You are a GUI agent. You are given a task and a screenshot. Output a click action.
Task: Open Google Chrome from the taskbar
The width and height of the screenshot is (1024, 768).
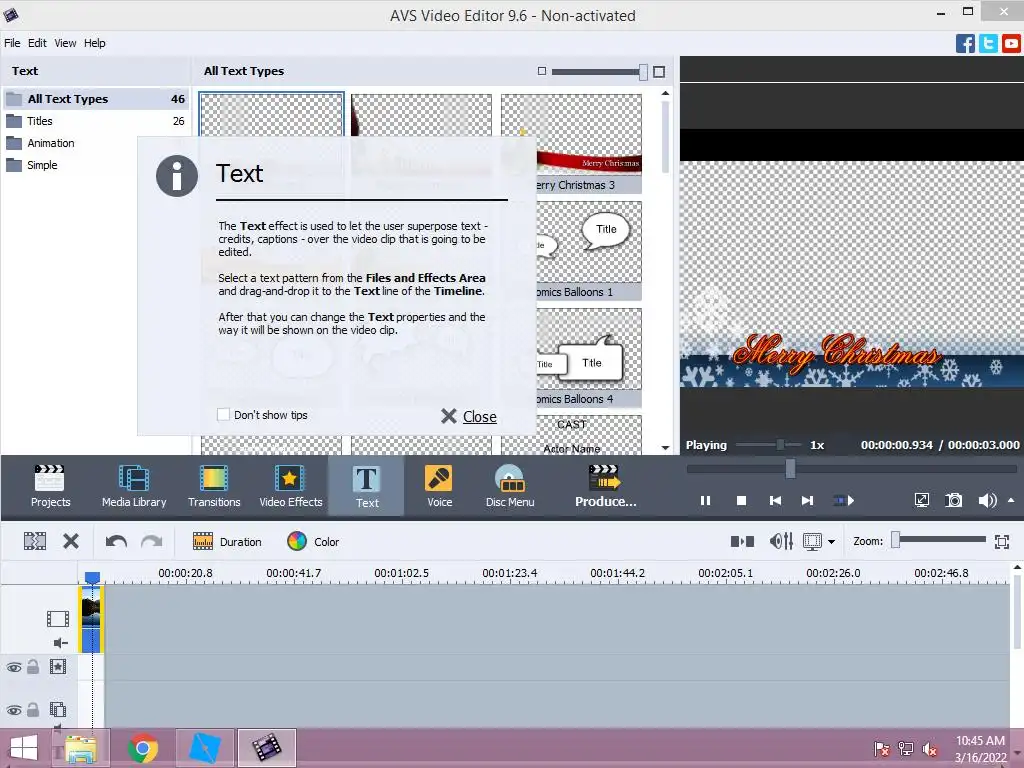coord(142,748)
